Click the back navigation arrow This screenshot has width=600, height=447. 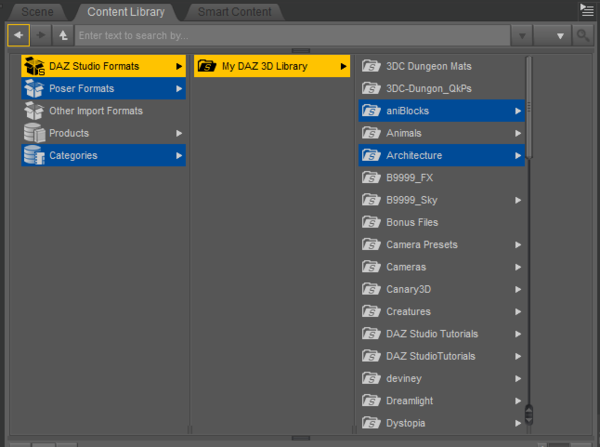[x=18, y=35]
